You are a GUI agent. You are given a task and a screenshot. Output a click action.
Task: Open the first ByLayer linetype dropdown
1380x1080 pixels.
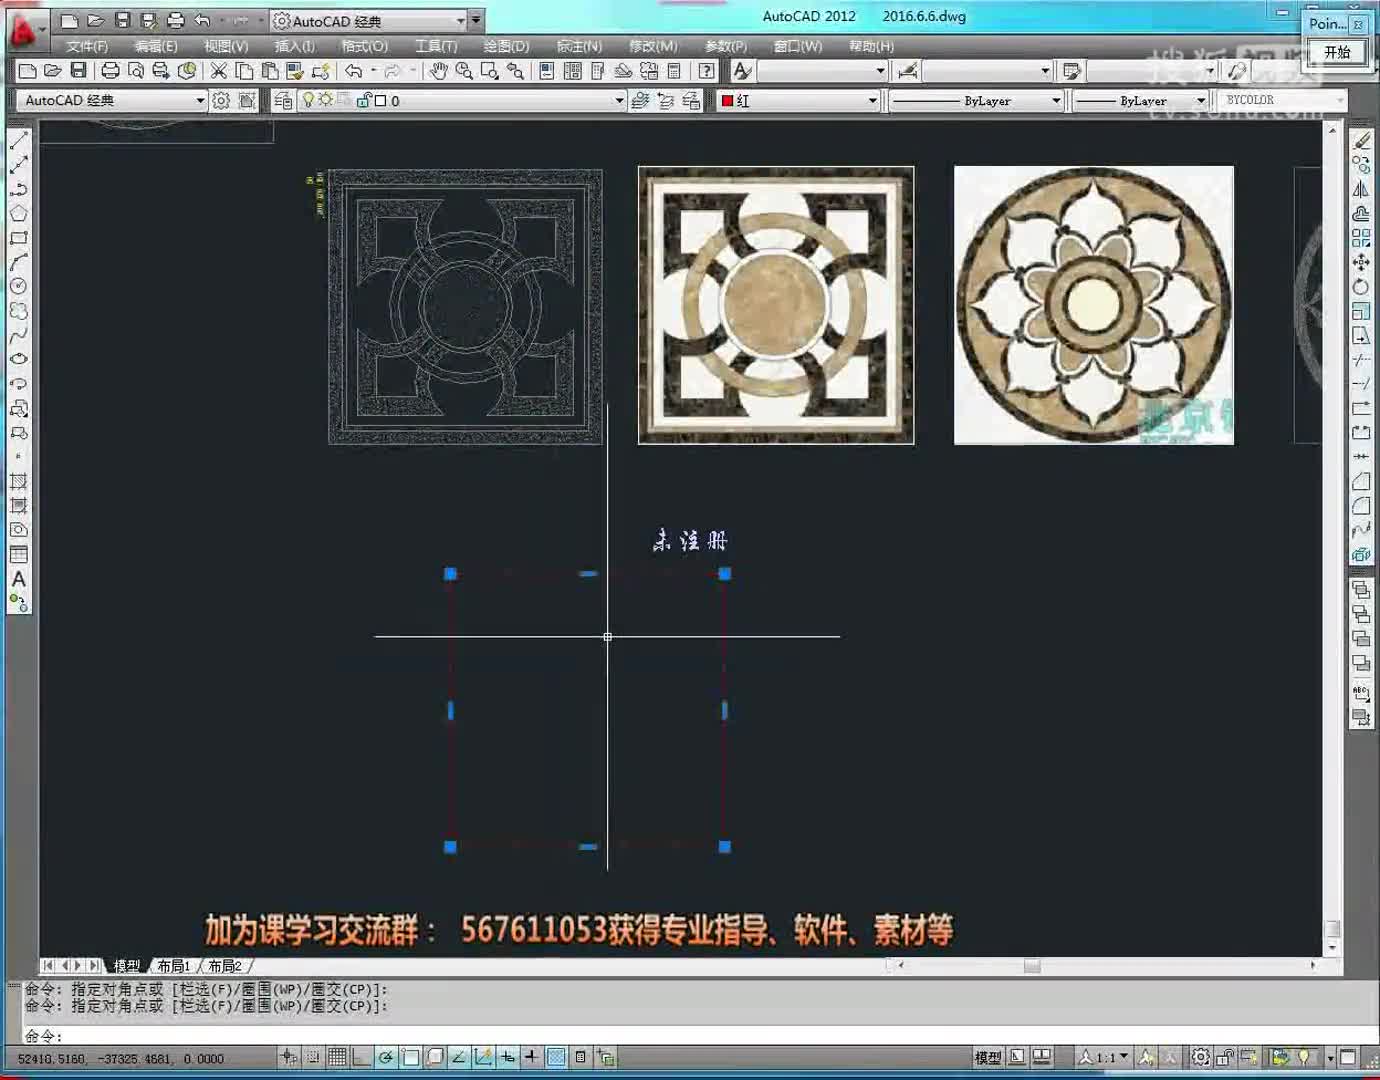(x=1056, y=101)
